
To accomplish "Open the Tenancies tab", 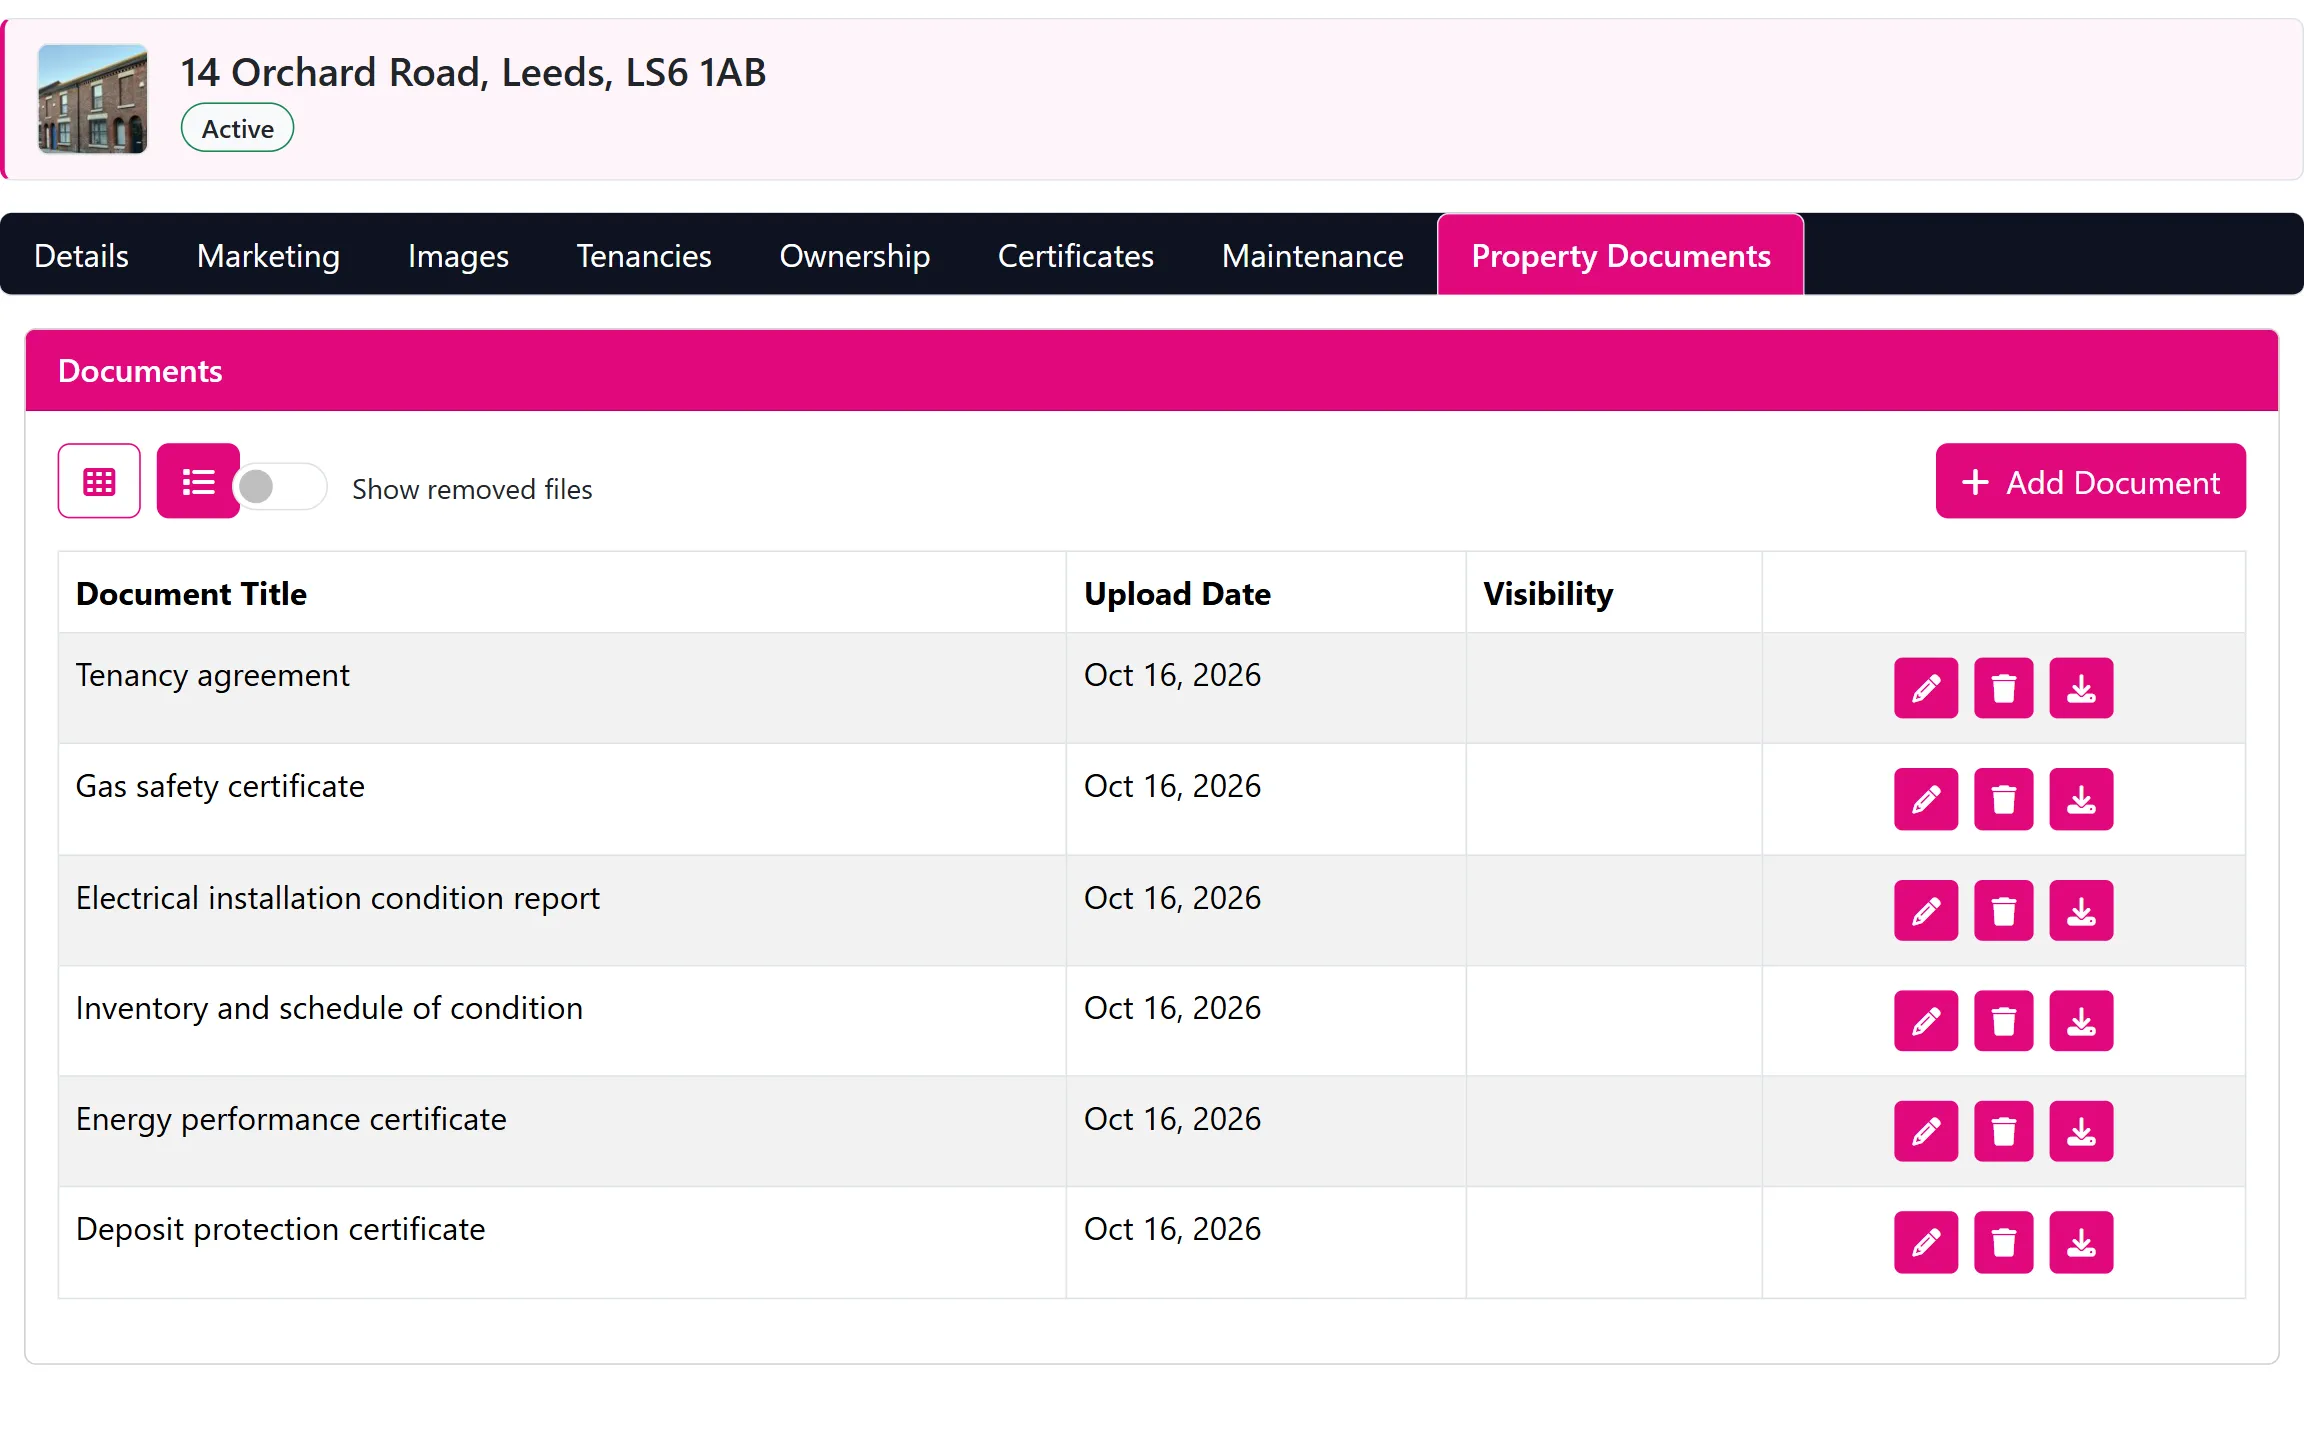I will coord(644,256).
